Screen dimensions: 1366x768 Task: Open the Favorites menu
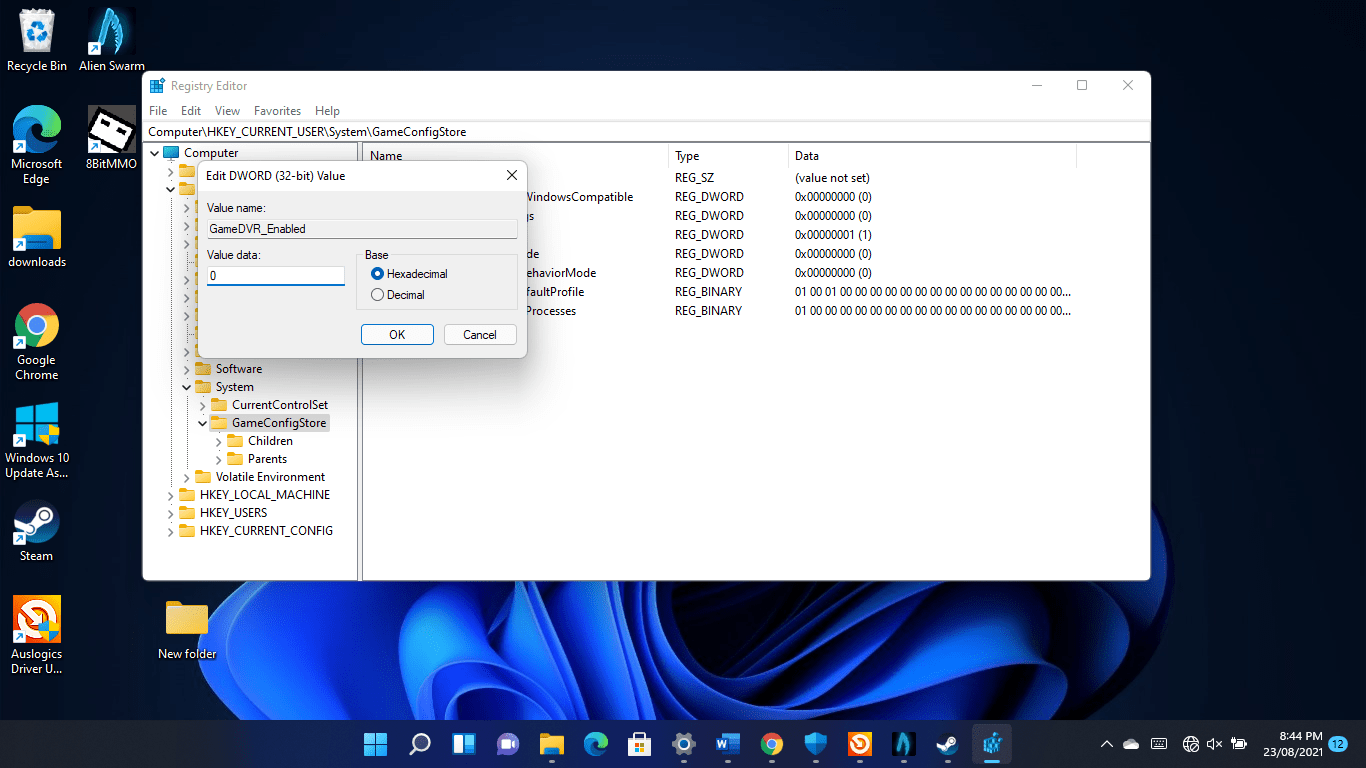tap(277, 110)
